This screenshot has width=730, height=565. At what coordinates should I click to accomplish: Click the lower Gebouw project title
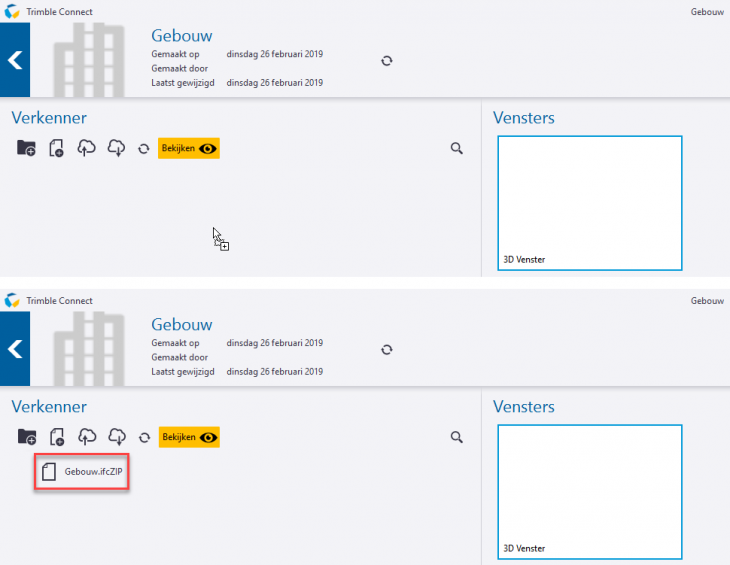pyautogui.click(x=182, y=325)
